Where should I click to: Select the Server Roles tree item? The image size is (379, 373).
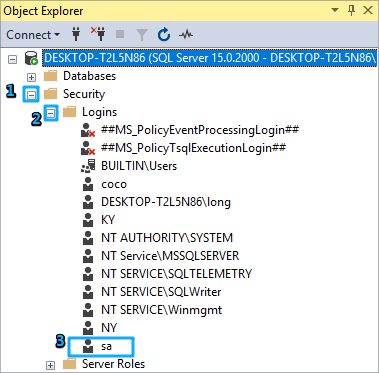pyautogui.click(x=113, y=364)
